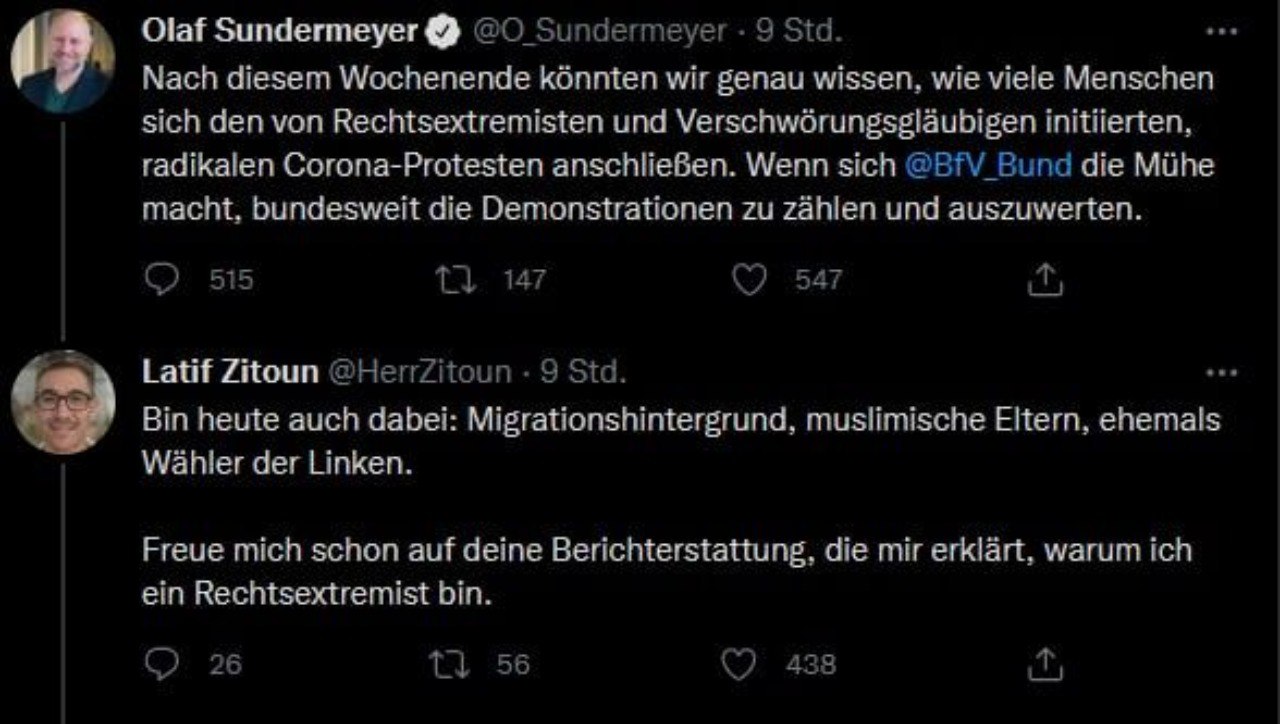This screenshot has width=1280, height=724.
Task: Click Olaf Sundermeyer's profile picture
Action: click(62, 62)
